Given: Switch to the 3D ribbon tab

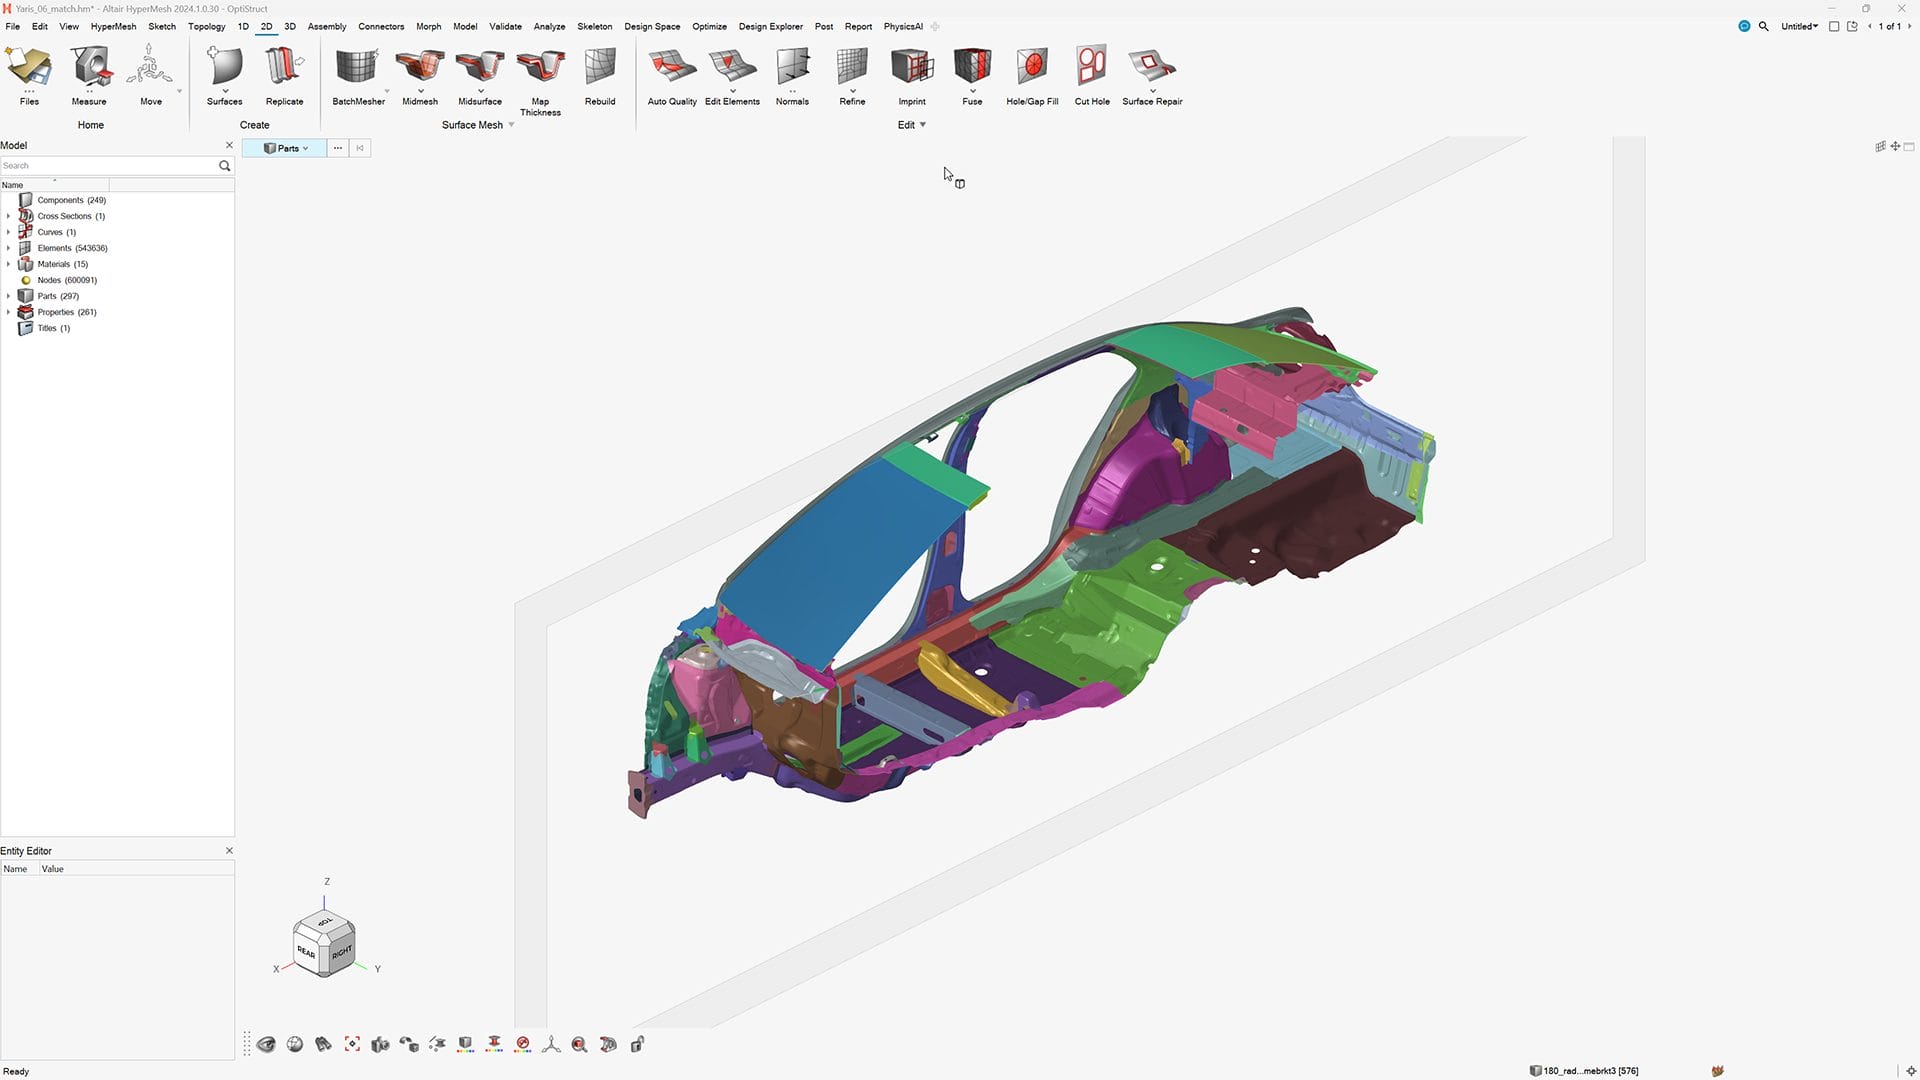Looking at the screenshot, I should [x=289, y=27].
